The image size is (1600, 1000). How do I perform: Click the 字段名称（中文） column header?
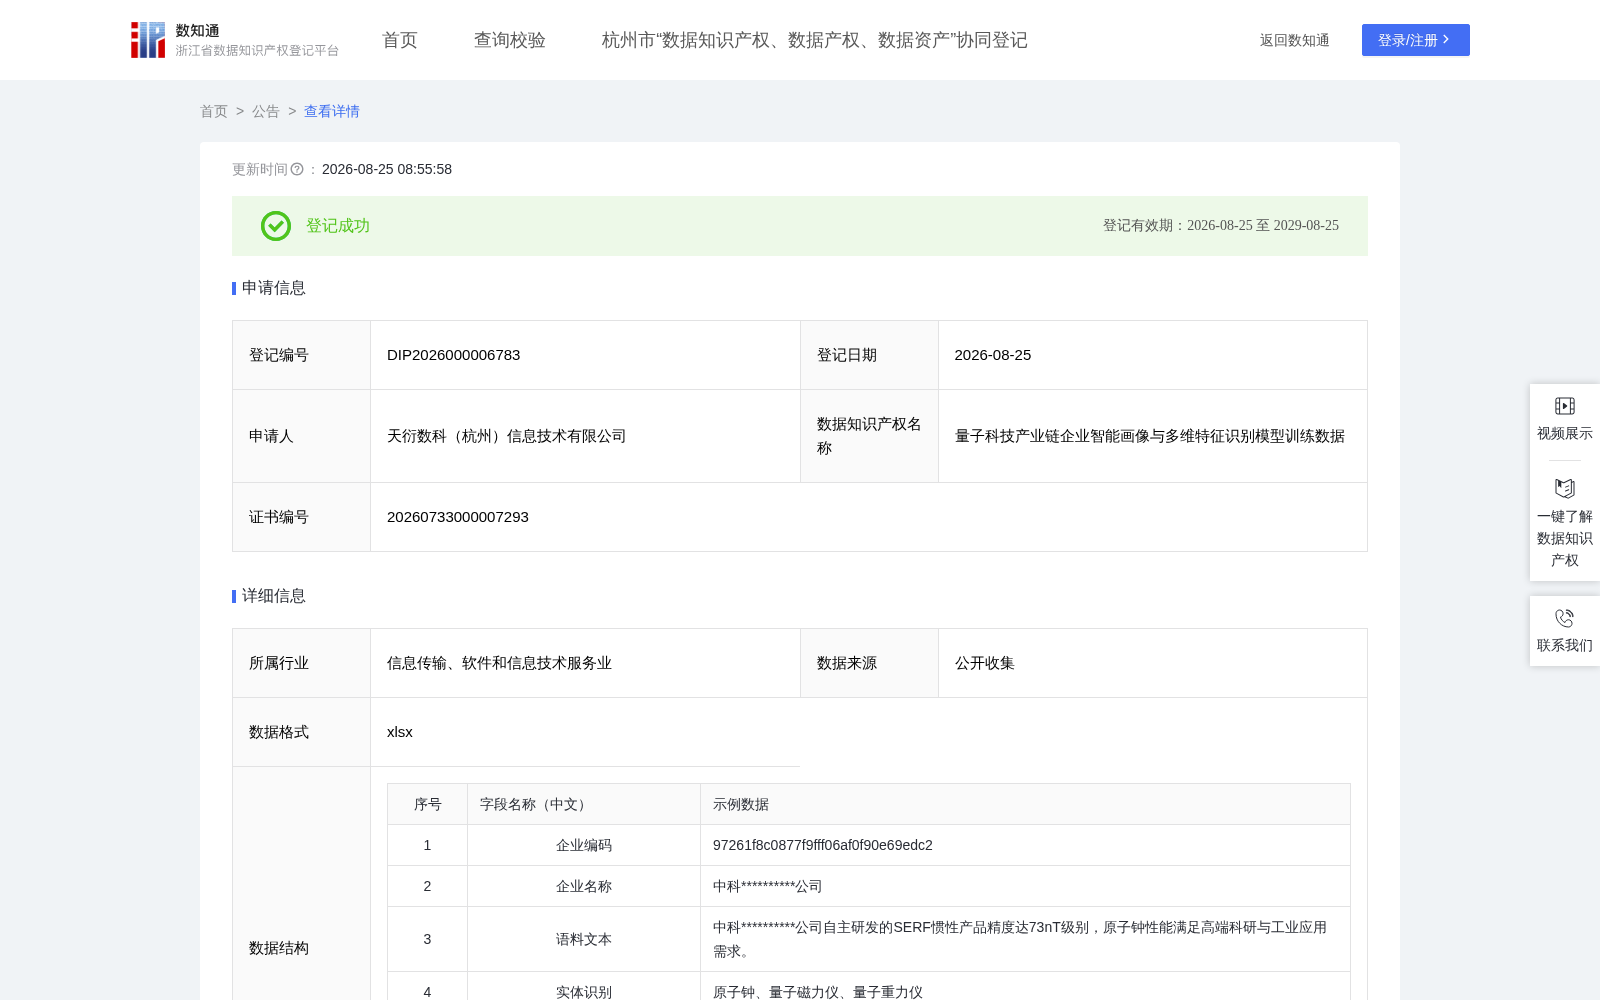click(x=584, y=804)
